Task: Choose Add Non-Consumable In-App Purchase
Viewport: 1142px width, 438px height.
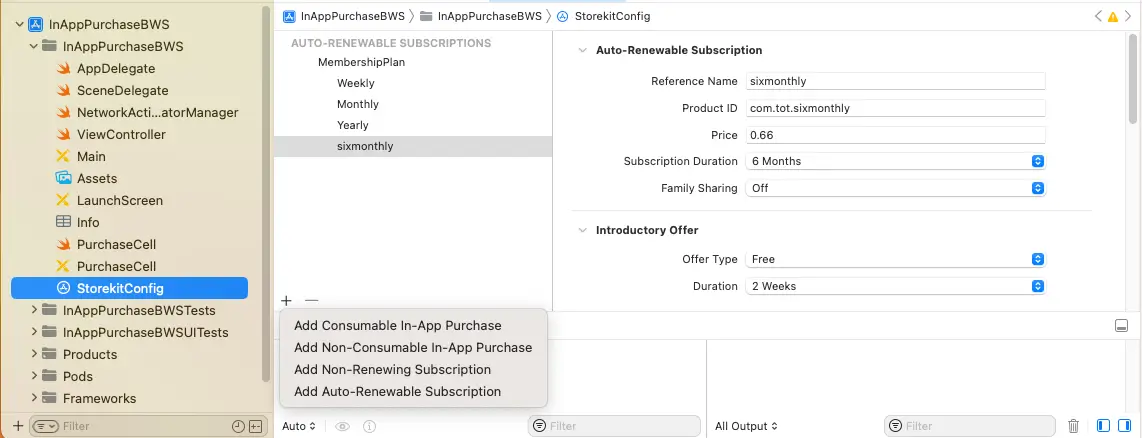Action: click(413, 348)
